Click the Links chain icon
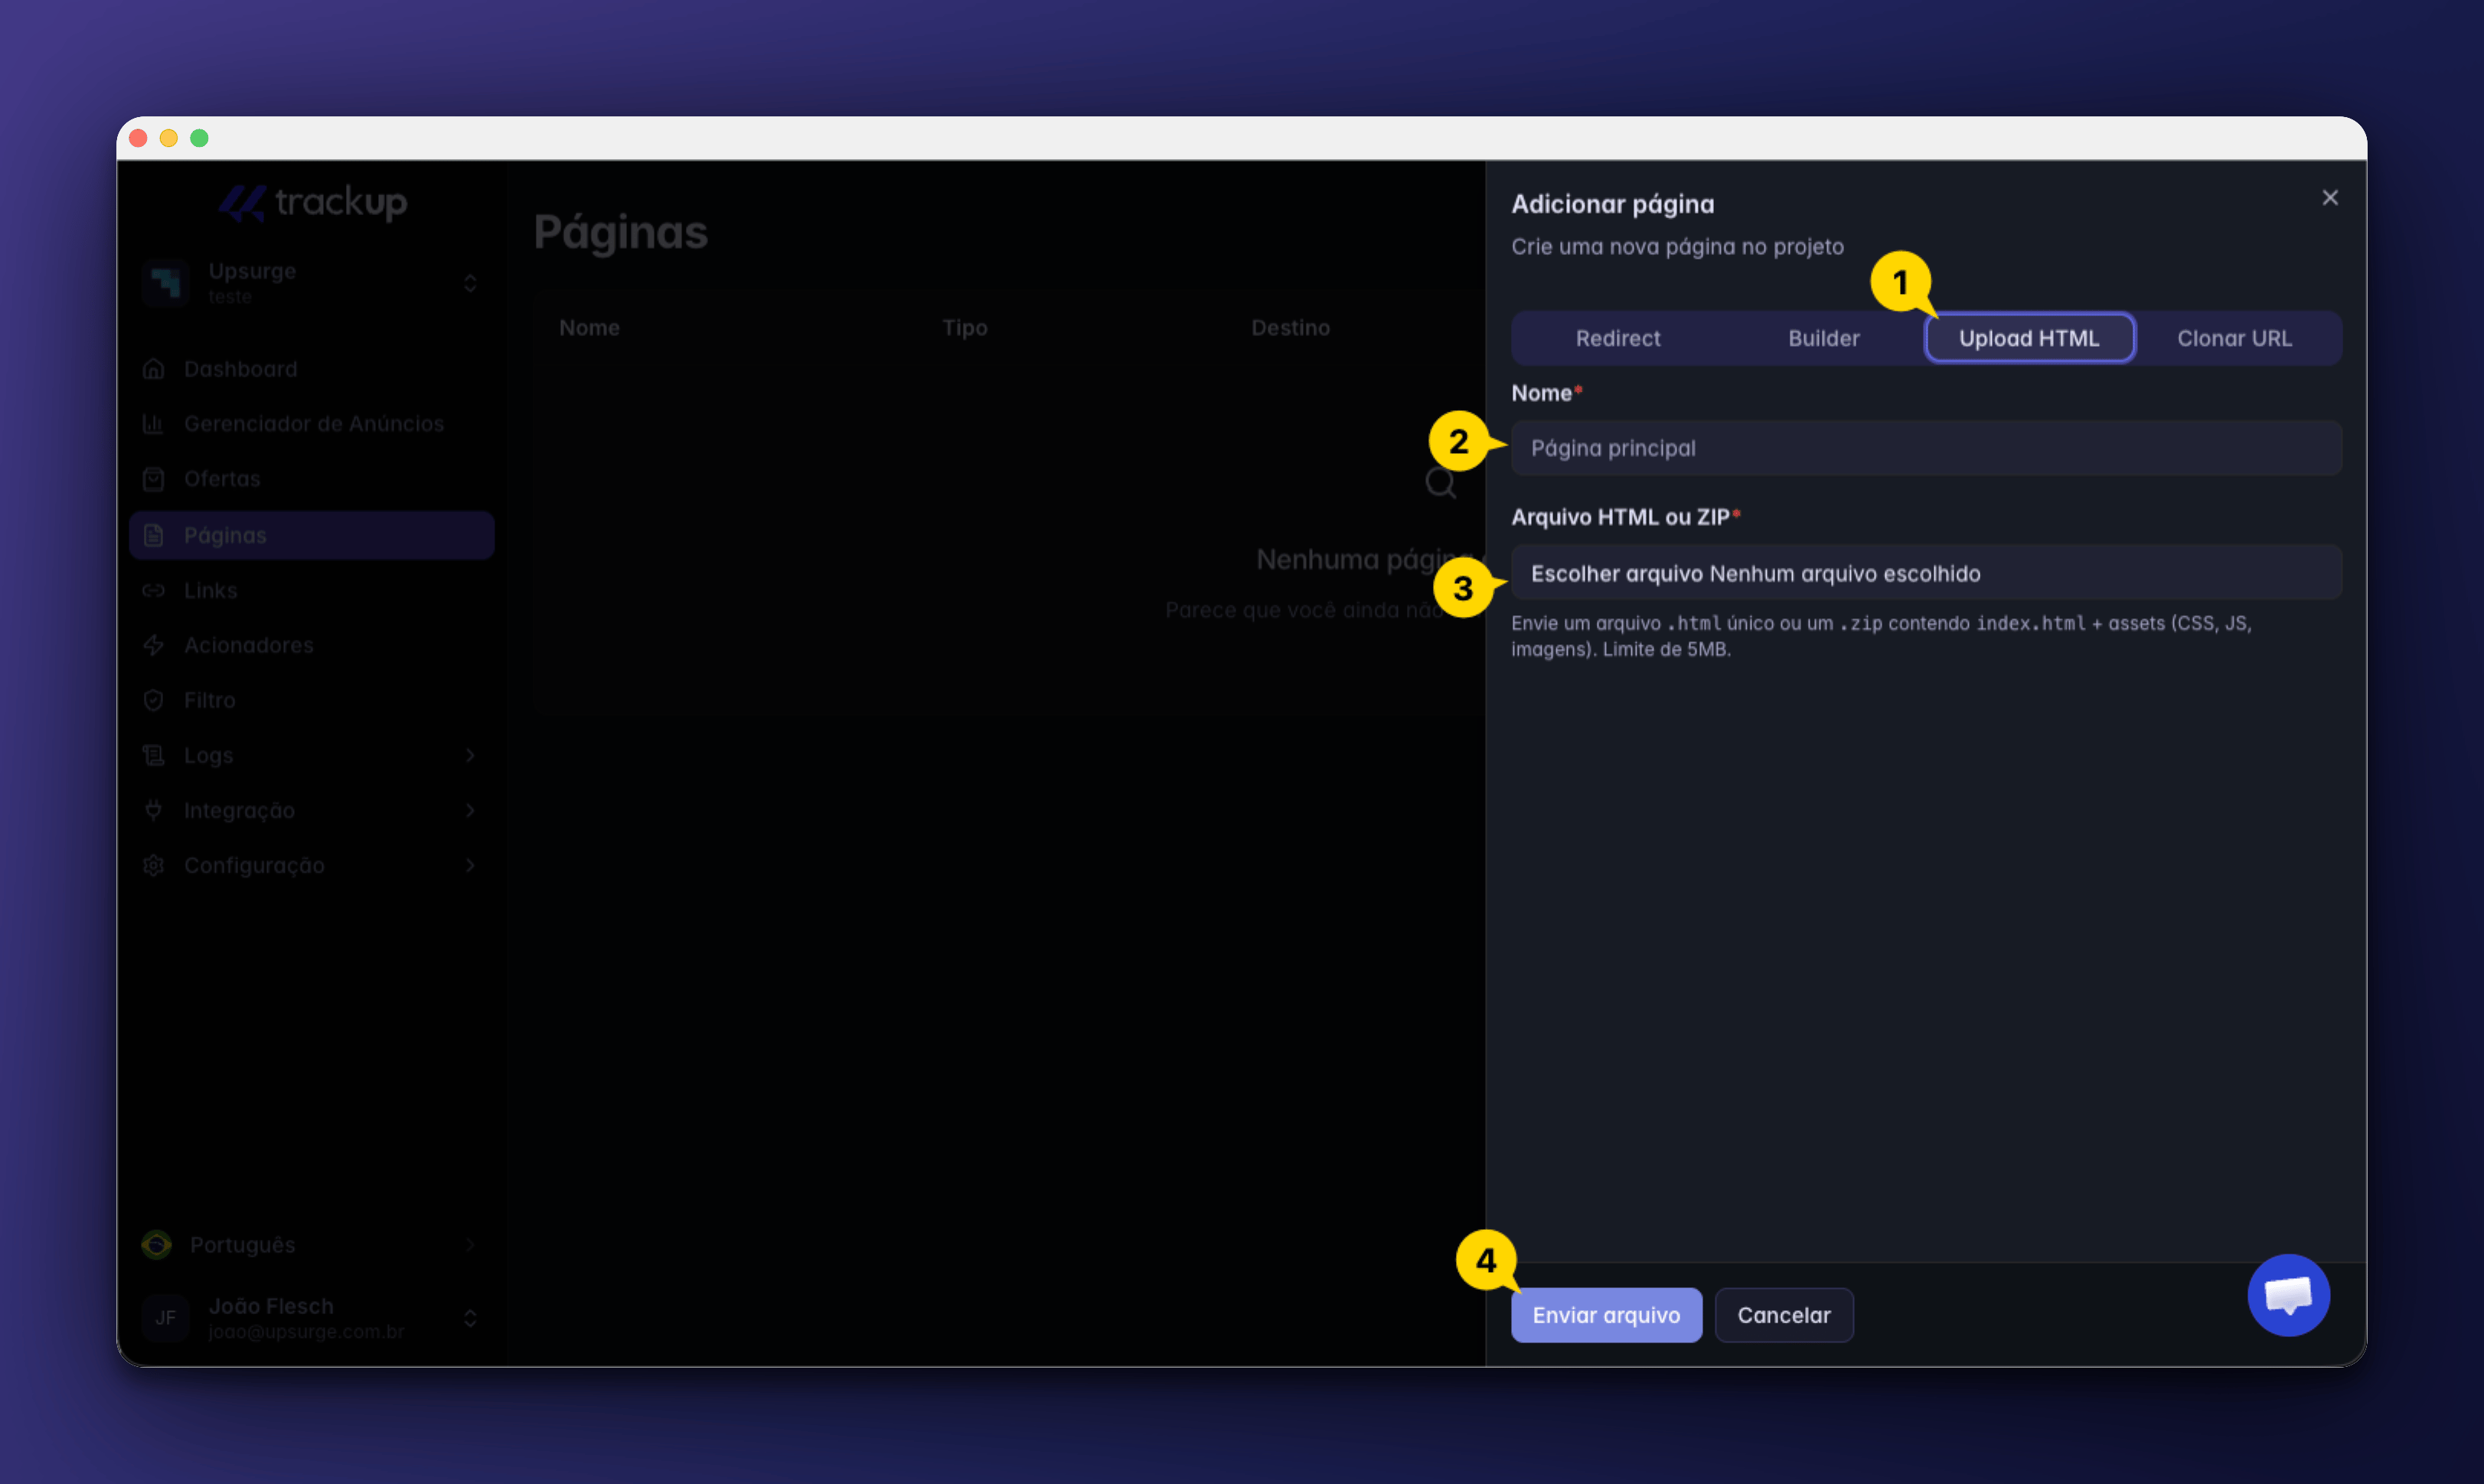The image size is (2484, 1484). 153,590
